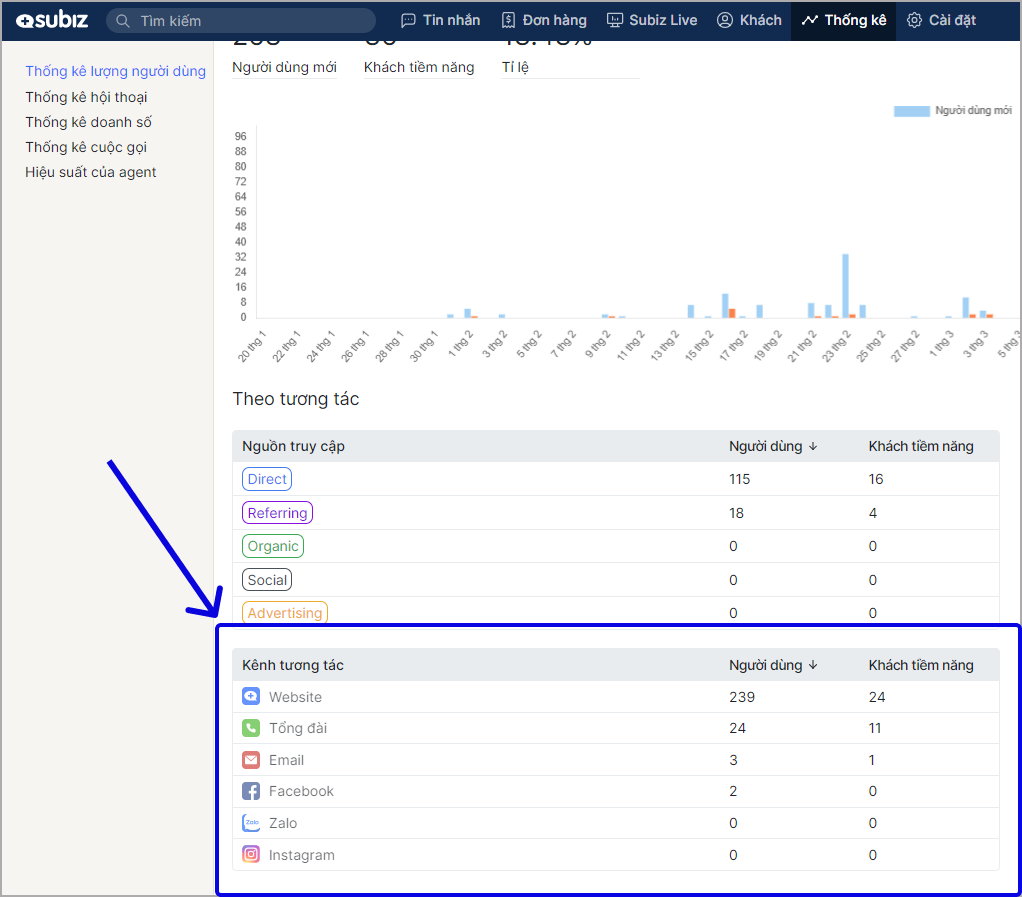The height and width of the screenshot is (897, 1022).
Task: Select the Referring source tag
Action: pos(277,513)
